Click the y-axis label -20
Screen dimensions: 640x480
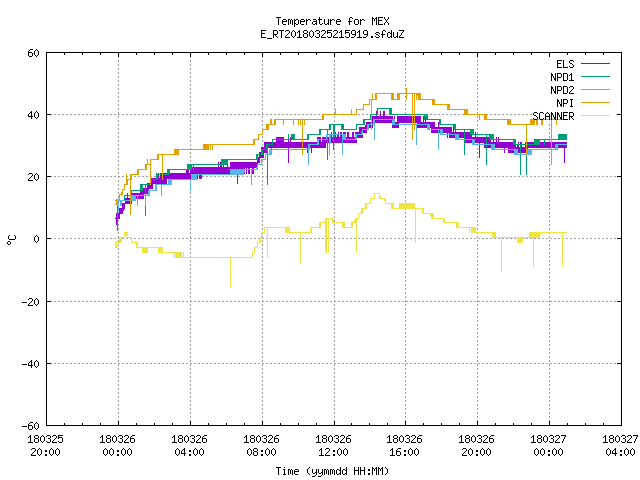31,302
